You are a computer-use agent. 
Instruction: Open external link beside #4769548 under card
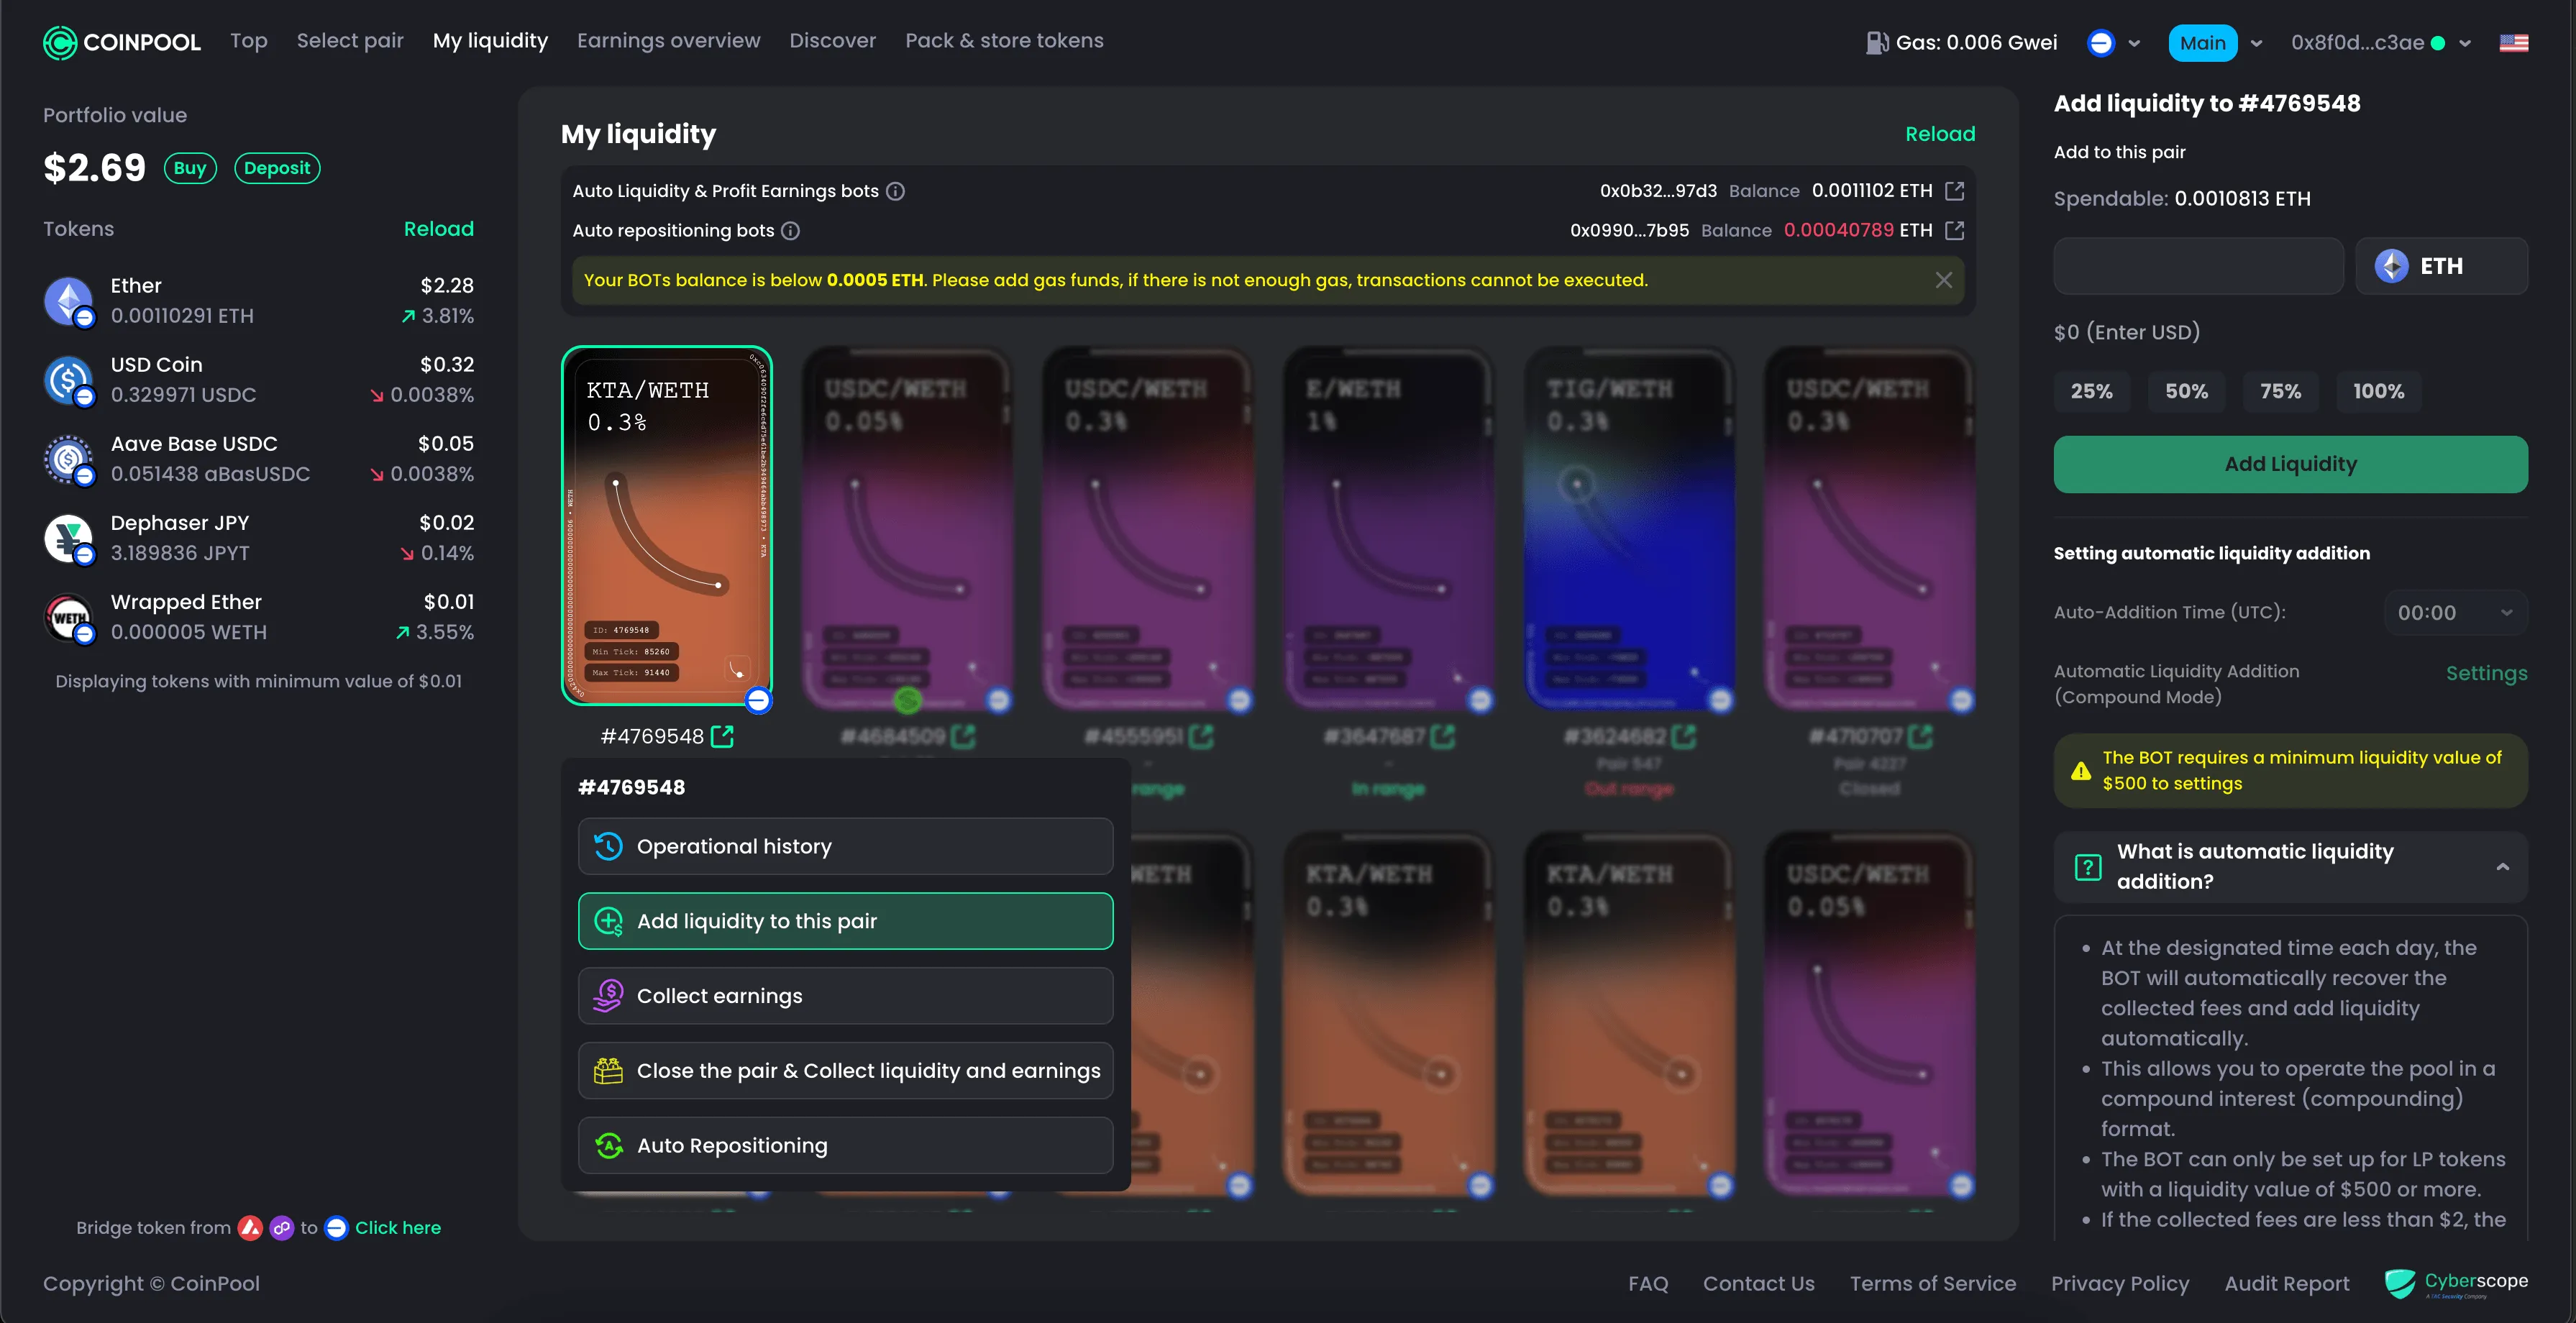point(722,737)
